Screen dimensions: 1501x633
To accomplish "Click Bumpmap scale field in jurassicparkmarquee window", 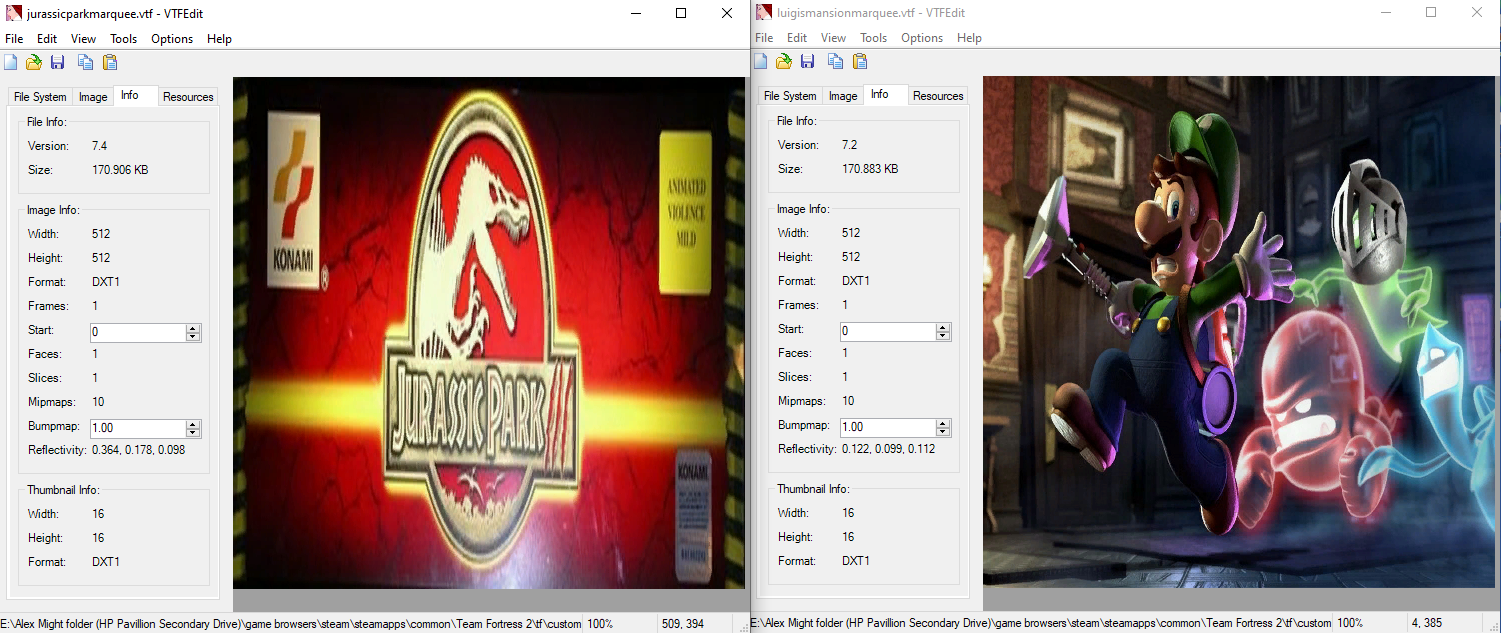I will point(137,428).
